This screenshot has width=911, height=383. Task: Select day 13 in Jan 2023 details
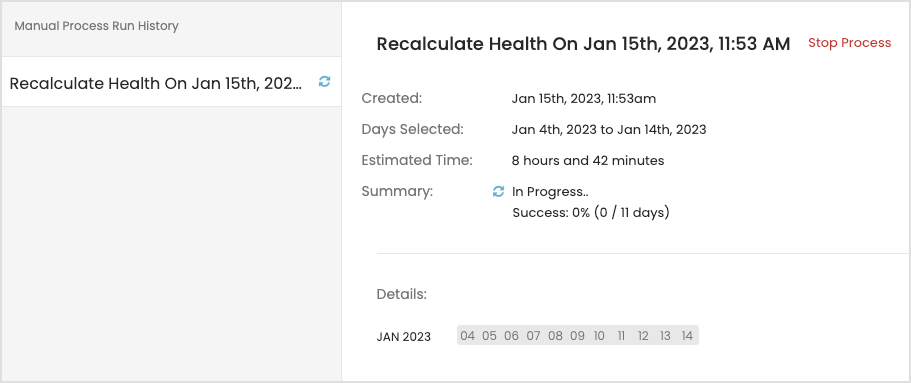[665, 335]
